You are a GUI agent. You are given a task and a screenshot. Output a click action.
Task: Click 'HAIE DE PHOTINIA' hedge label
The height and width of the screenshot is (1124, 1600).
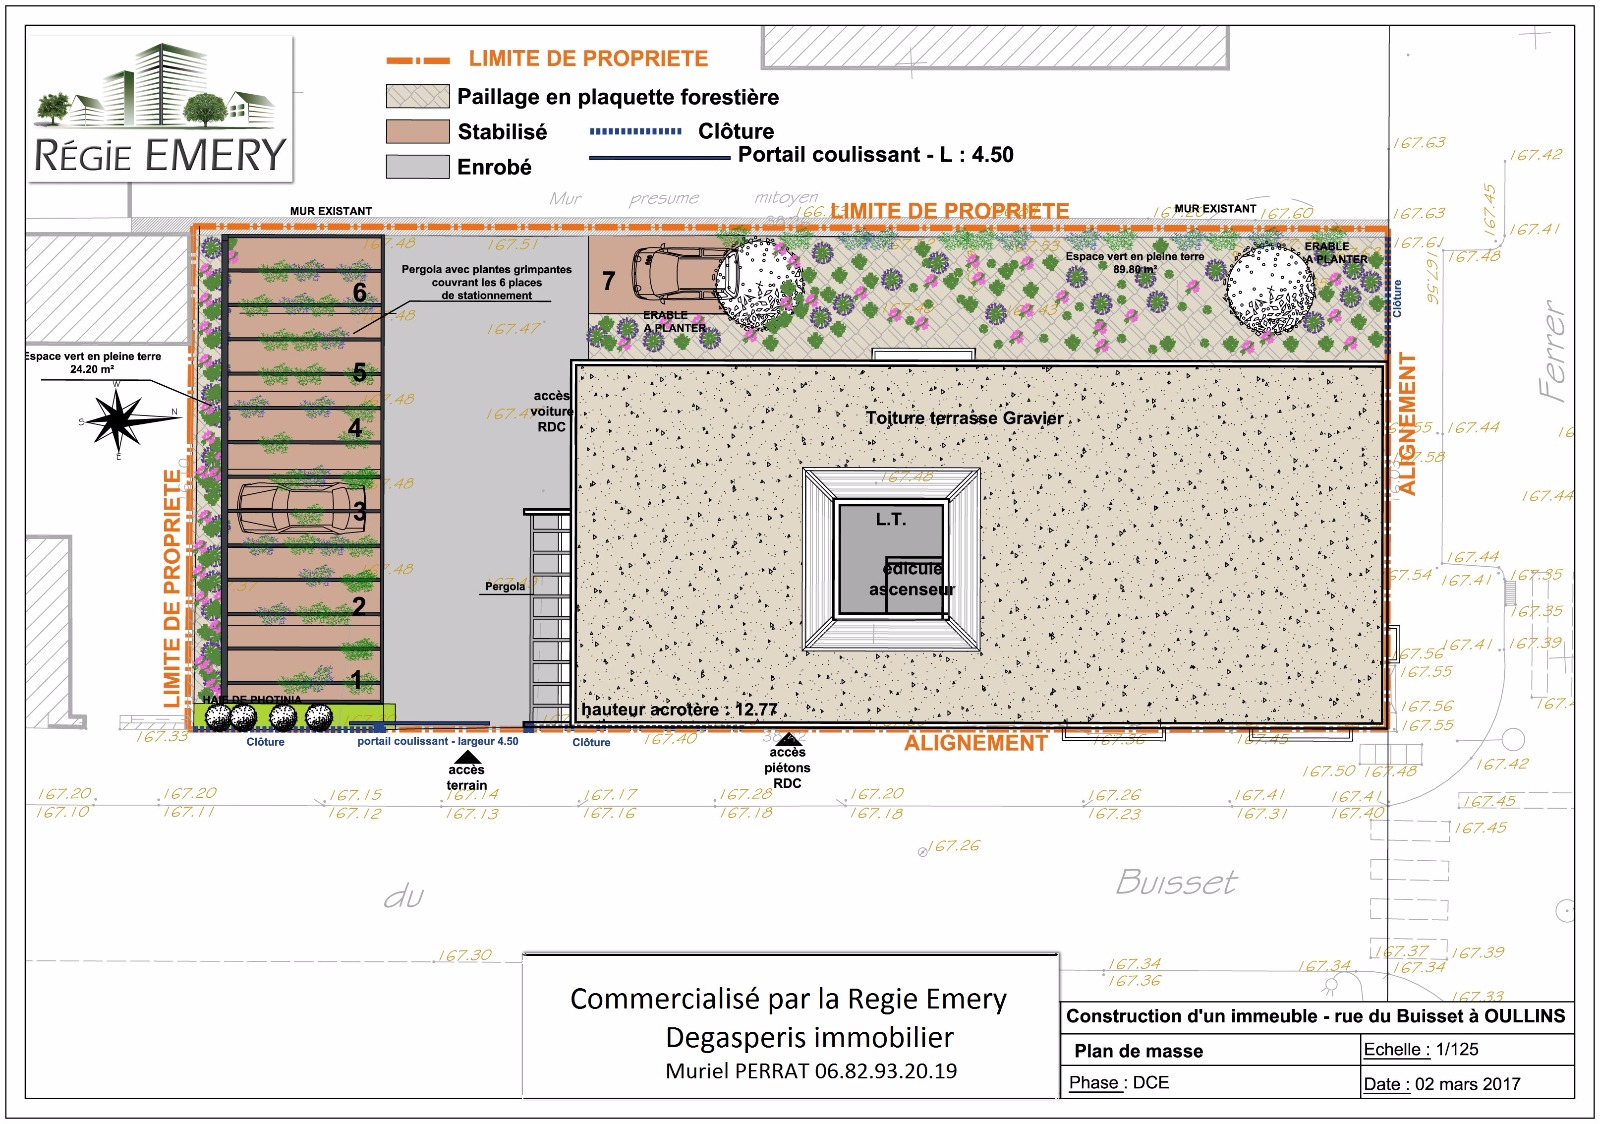(252, 700)
